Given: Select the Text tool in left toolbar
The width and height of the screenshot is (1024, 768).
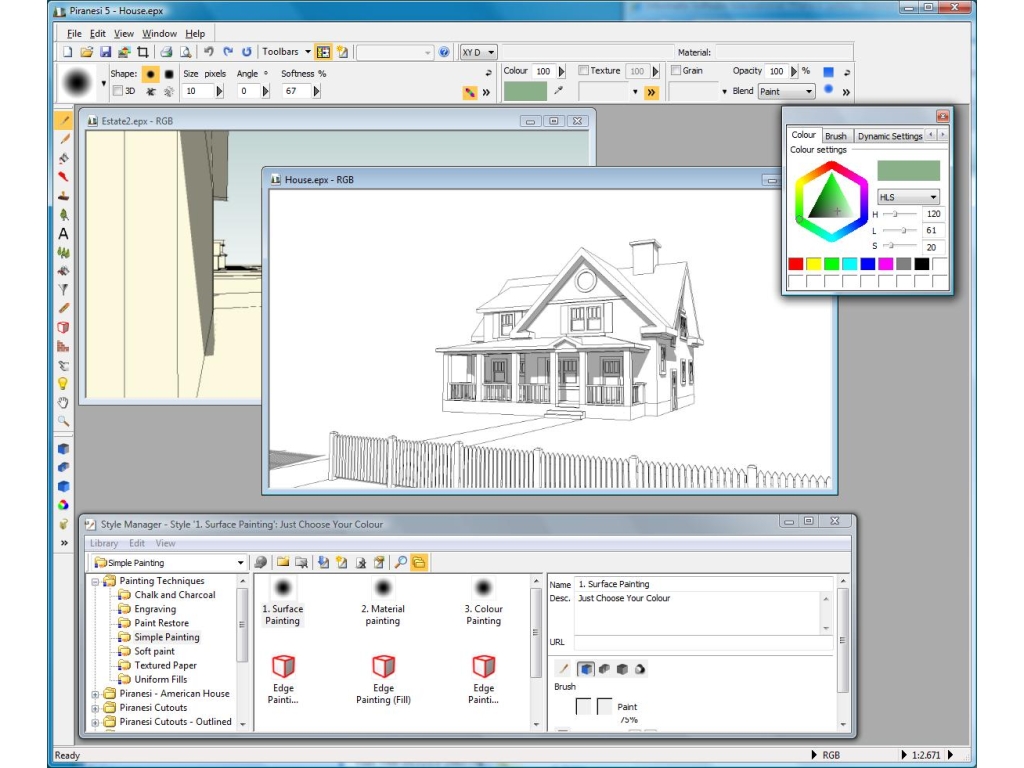Looking at the screenshot, I should [63, 234].
